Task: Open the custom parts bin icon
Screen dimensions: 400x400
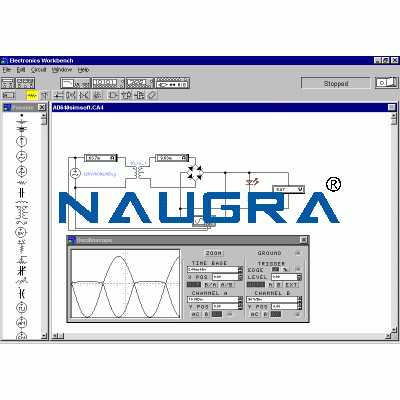Action: [x=9, y=95]
